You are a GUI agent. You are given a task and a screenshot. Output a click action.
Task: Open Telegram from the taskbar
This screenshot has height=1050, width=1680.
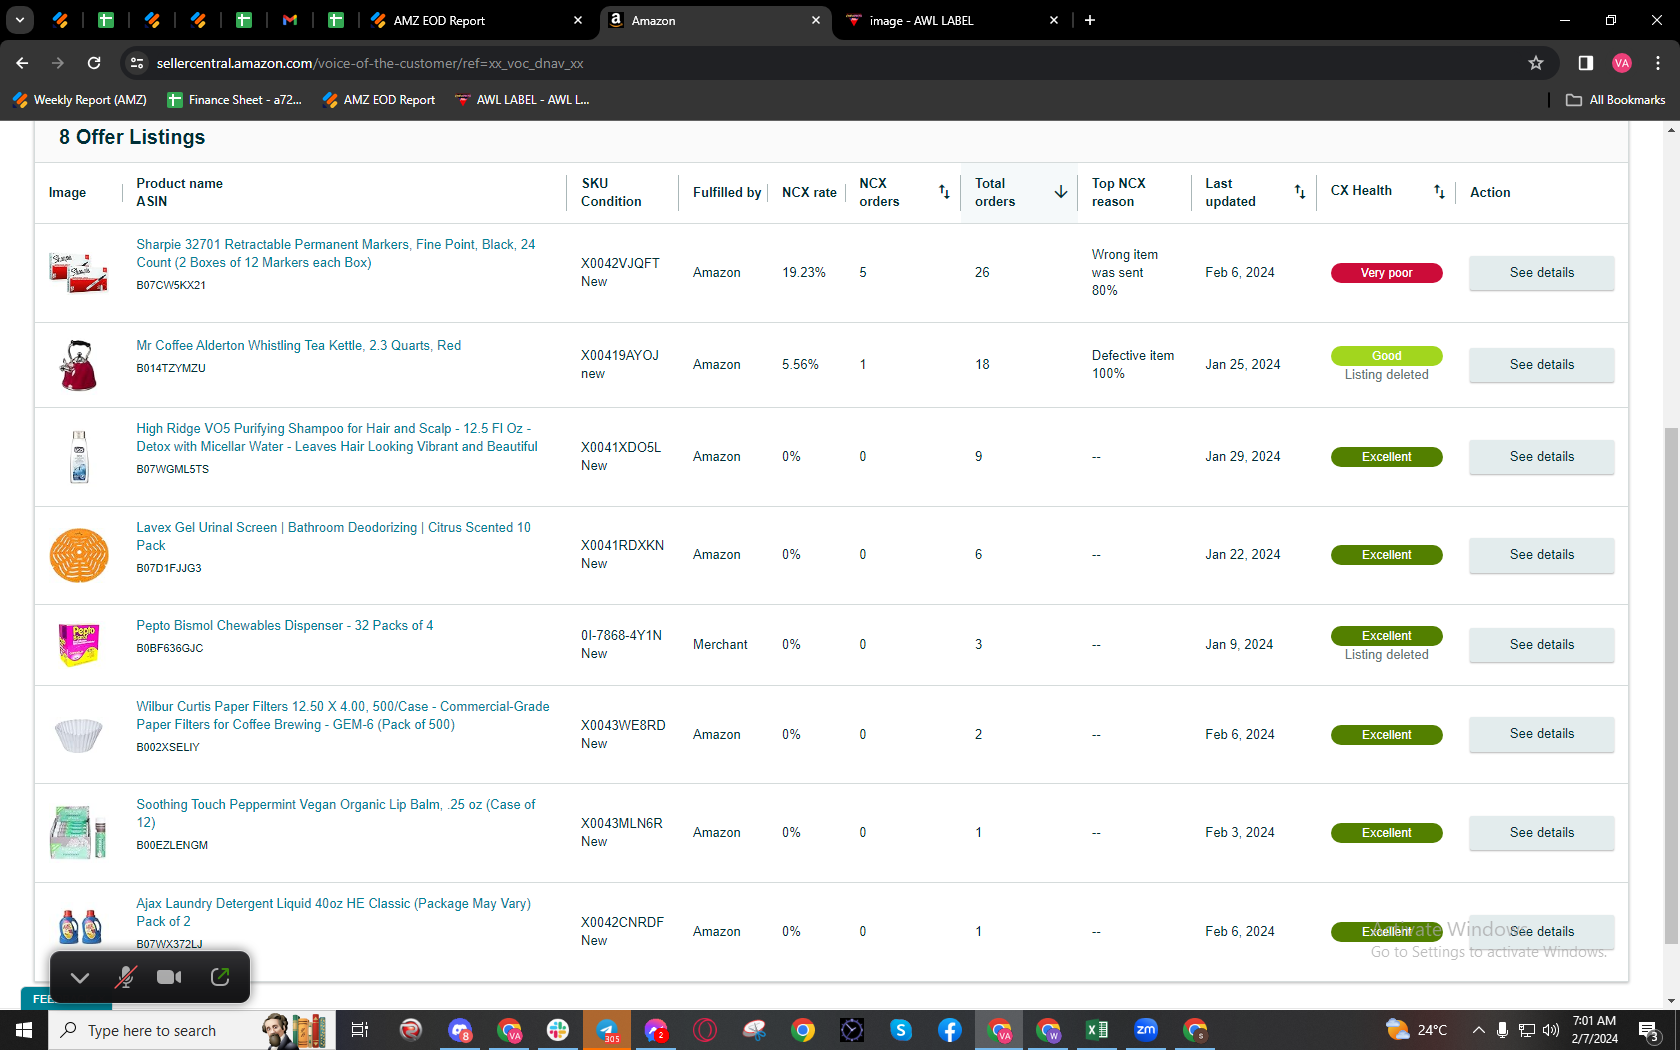click(607, 1030)
